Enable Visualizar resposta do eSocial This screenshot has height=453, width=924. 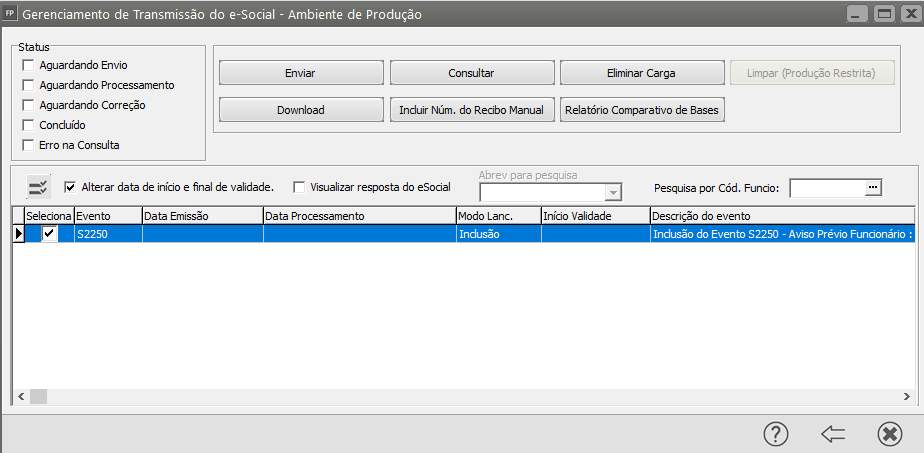click(299, 187)
